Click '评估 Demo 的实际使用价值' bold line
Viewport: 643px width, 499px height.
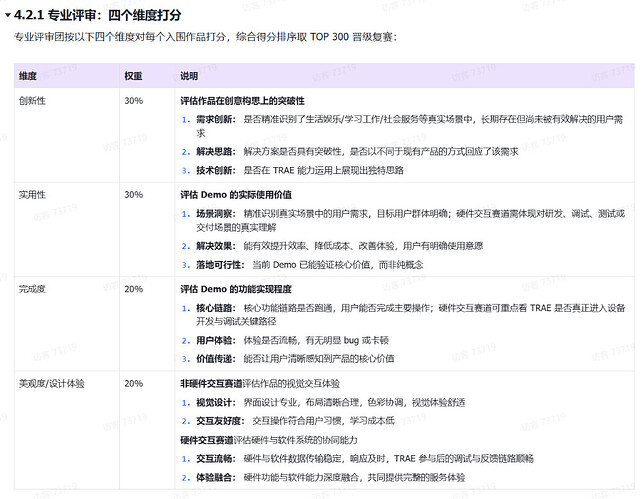pyautogui.click(x=236, y=195)
